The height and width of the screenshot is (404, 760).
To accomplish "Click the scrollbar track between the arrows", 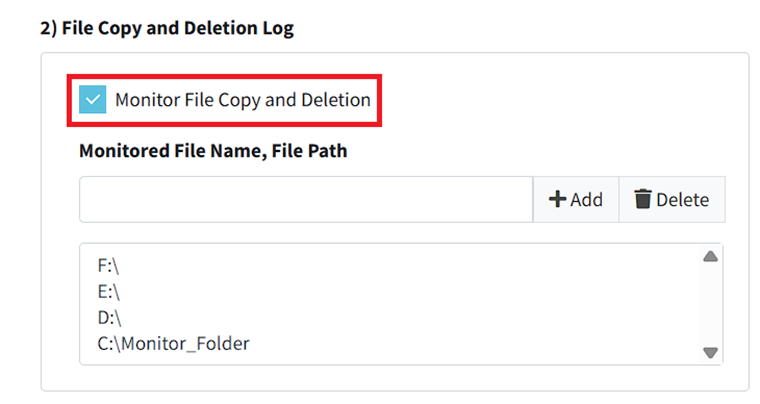I will [x=710, y=304].
